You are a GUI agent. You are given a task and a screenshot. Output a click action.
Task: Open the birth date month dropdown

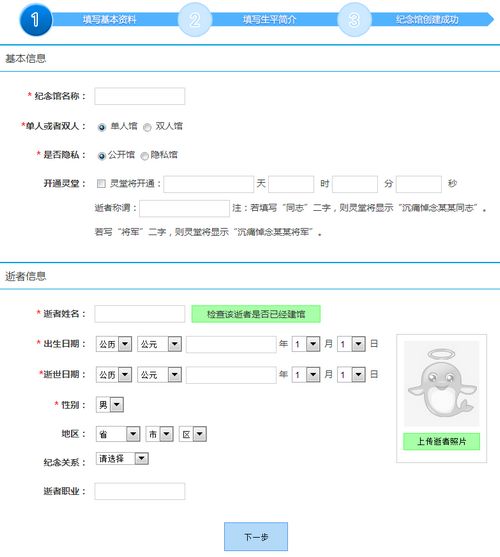[306, 344]
